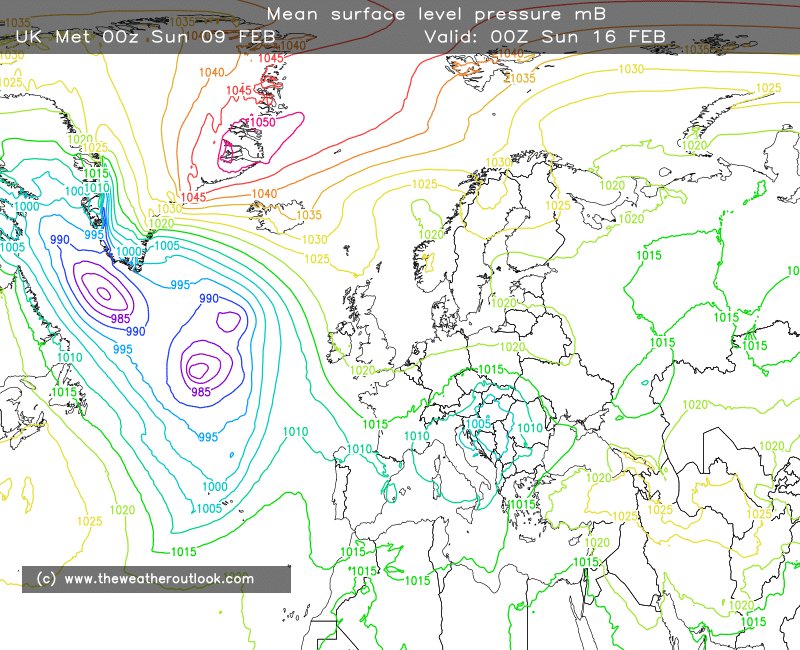Click the 1010 label in the Bay of Biscay
The image size is (800, 650).
359,449
